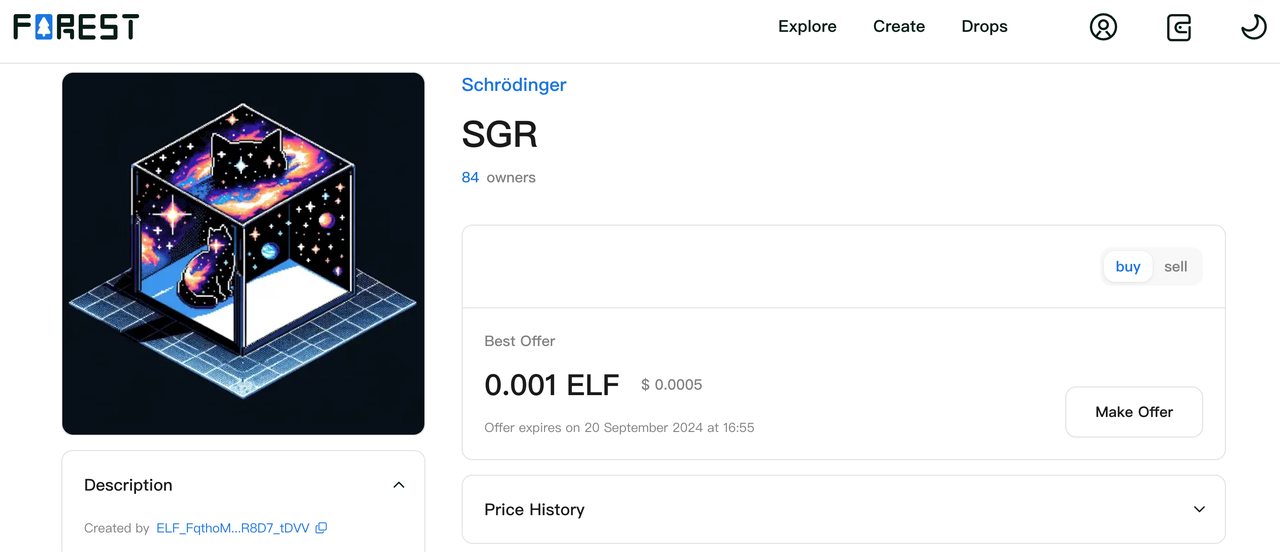Open the user profile icon
Image resolution: width=1280 pixels, height=552 pixels.
point(1103,27)
